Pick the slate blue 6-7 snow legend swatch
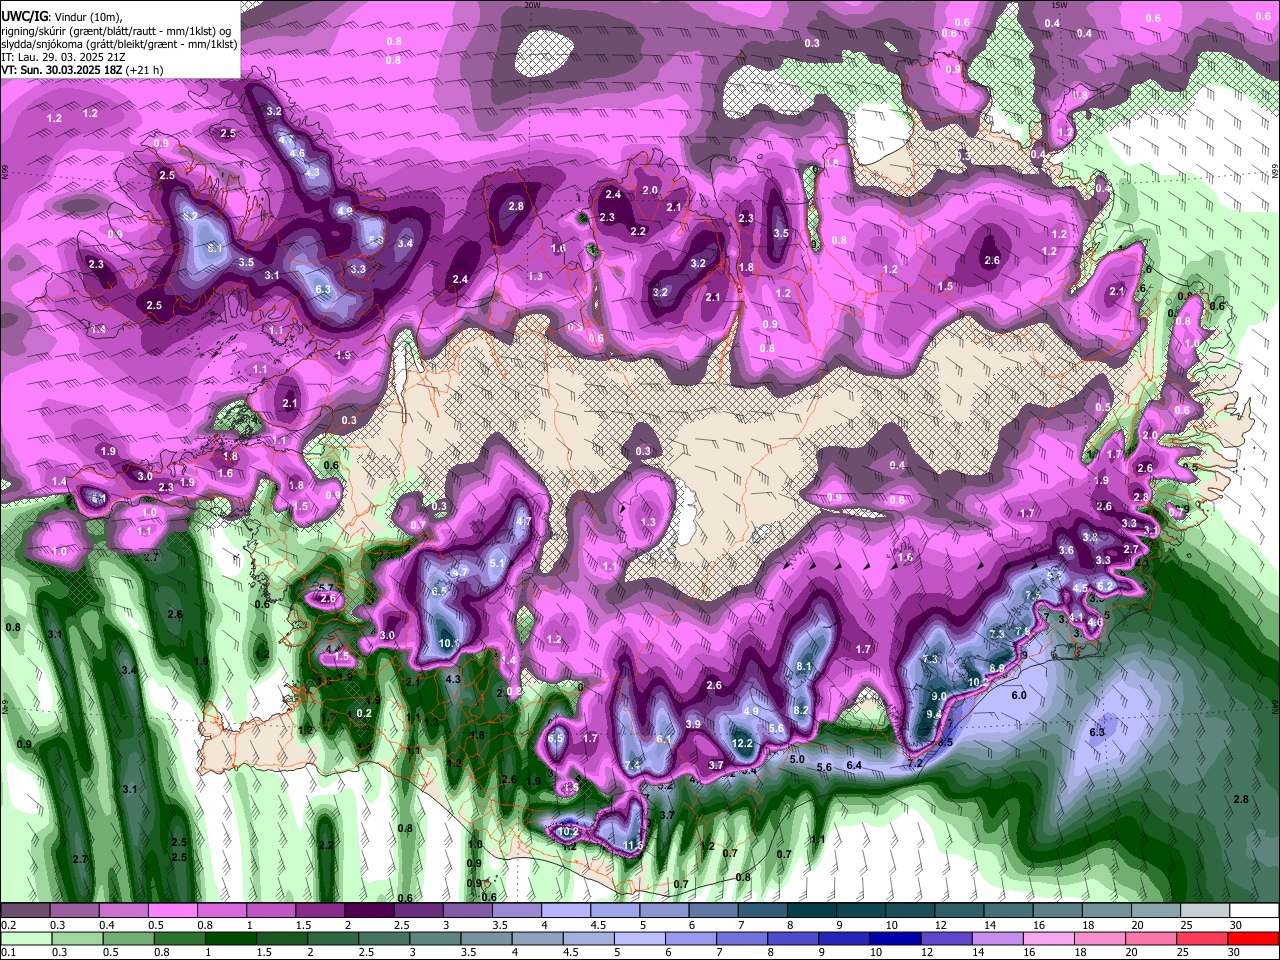Screen dimensions: 1280x960 (x=714, y=910)
